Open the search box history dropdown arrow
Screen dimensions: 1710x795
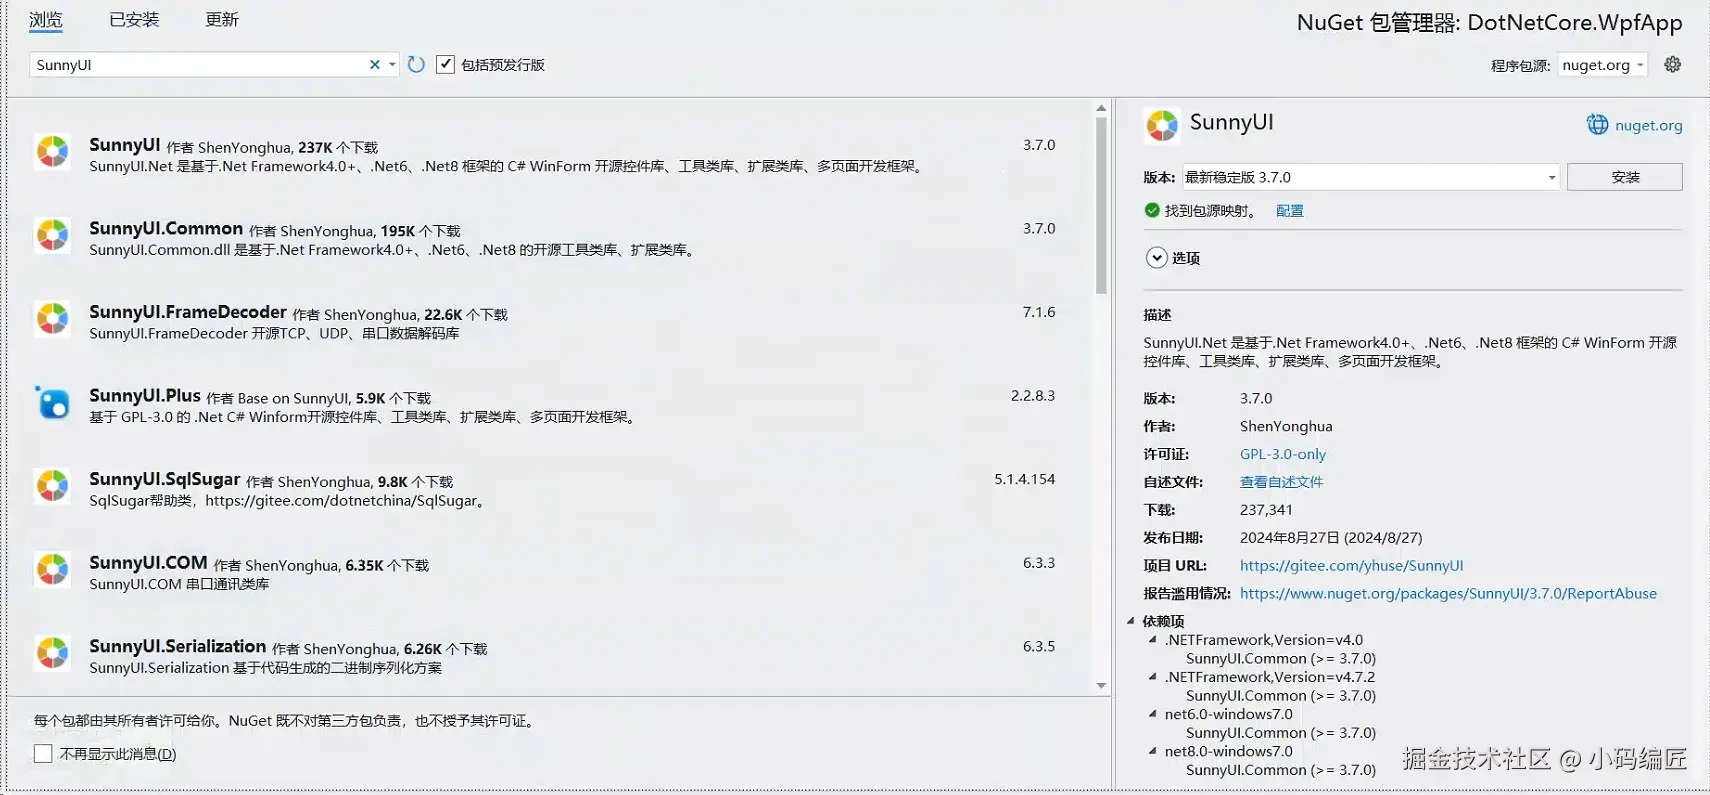(392, 64)
